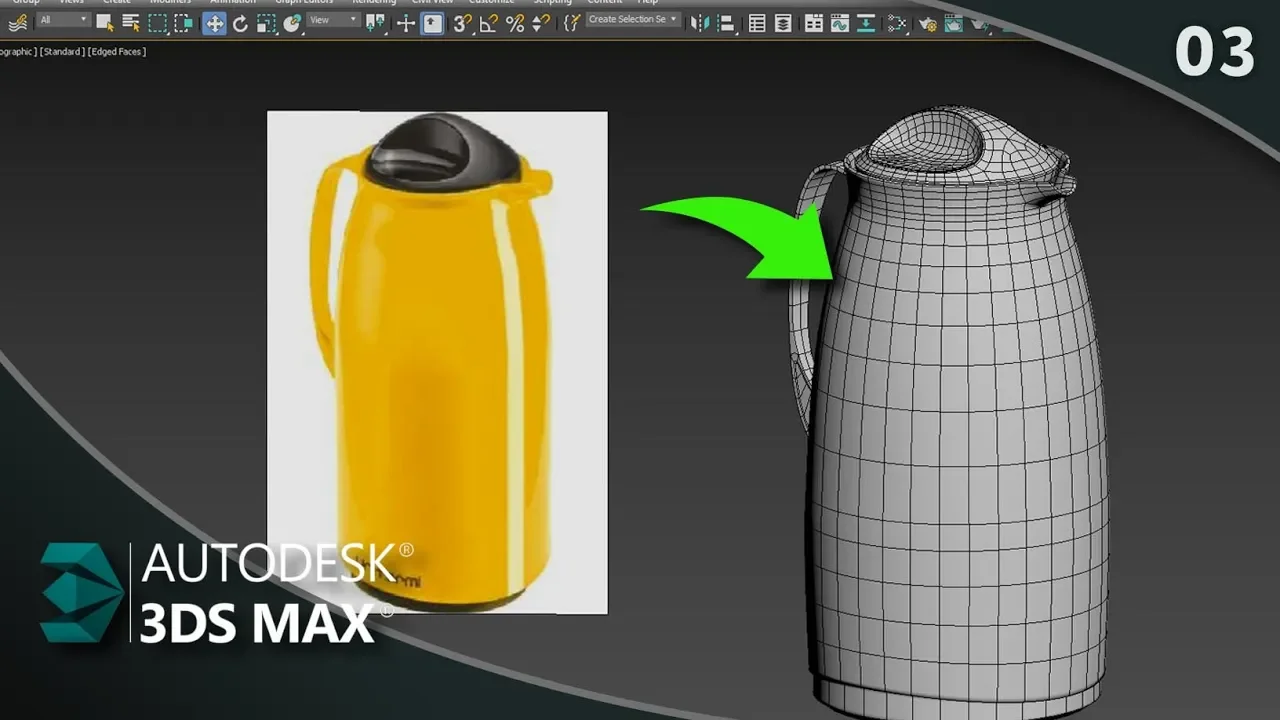1280x720 pixels.
Task: Activate the Select and Rotate tool
Action: tap(240, 23)
